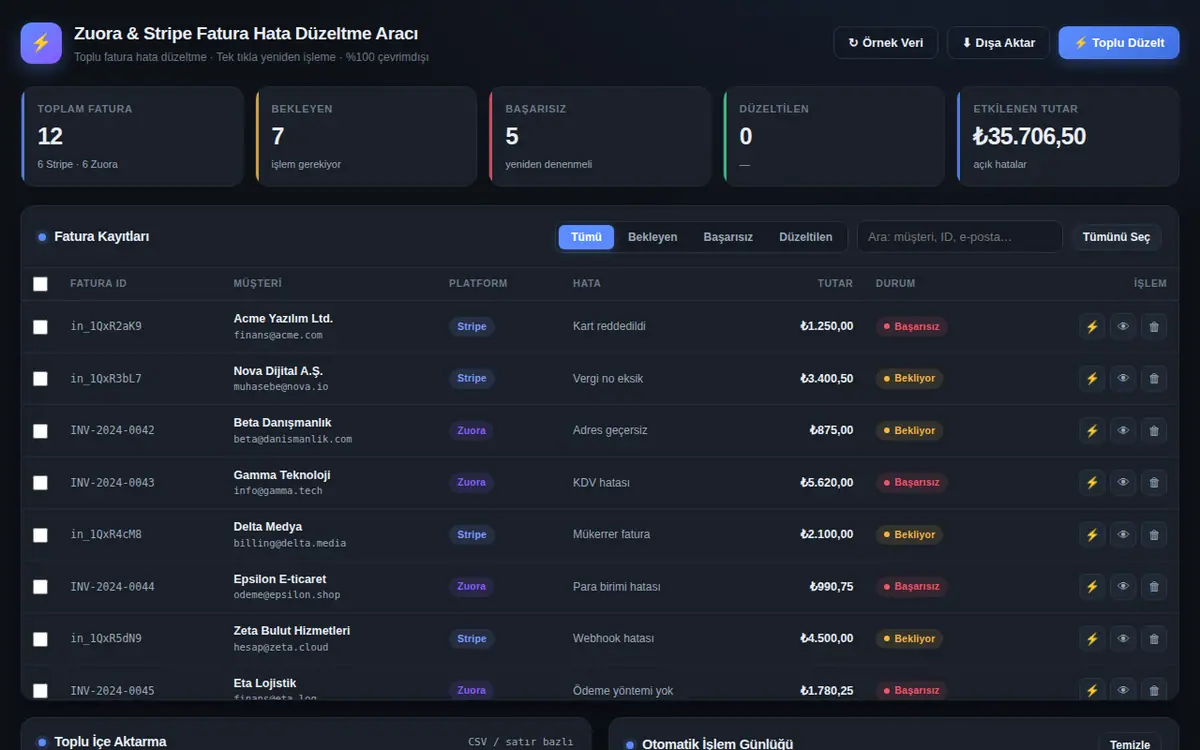
Task: Click Otomatik İşlem Günlüğü heading
Action: (717, 745)
